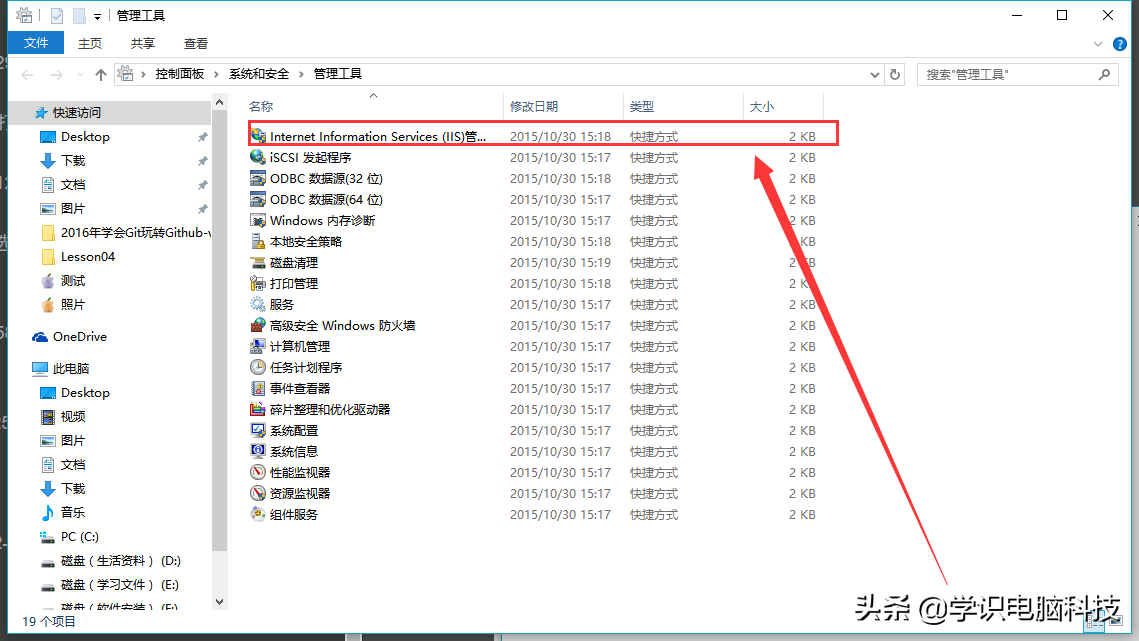Open 磁盘(学习文件) (E:) drive
Image resolution: width=1139 pixels, height=641 pixels.
(x=120, y=584)
